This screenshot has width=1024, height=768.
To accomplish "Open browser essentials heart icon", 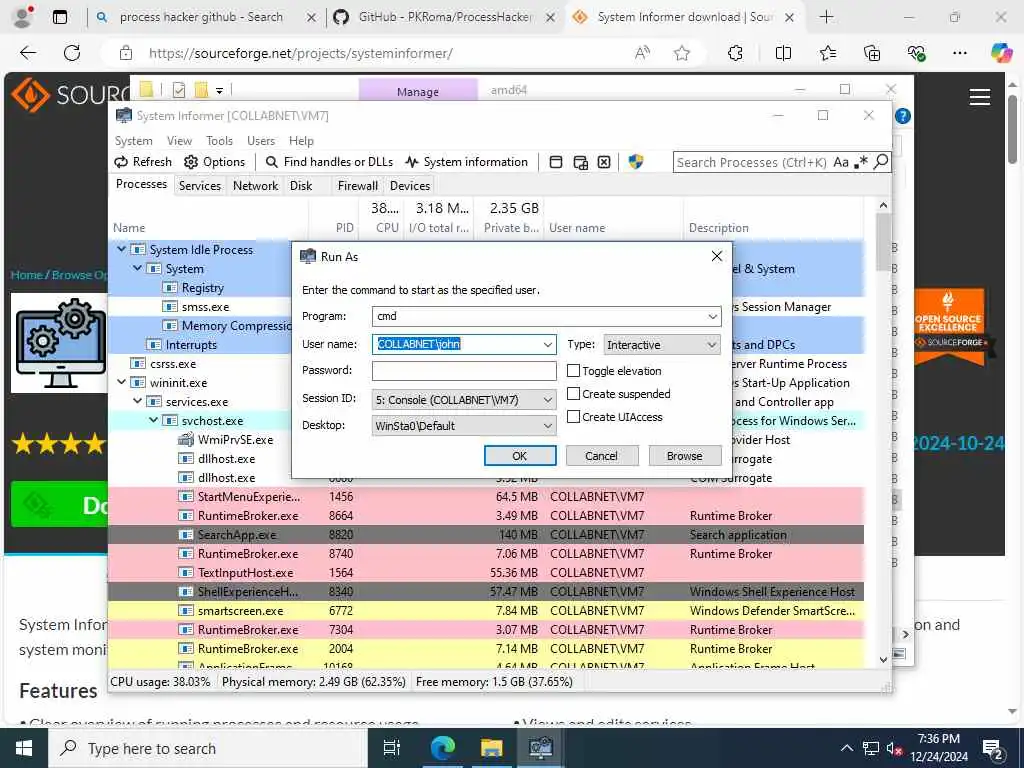I will [x=916, y=53].
